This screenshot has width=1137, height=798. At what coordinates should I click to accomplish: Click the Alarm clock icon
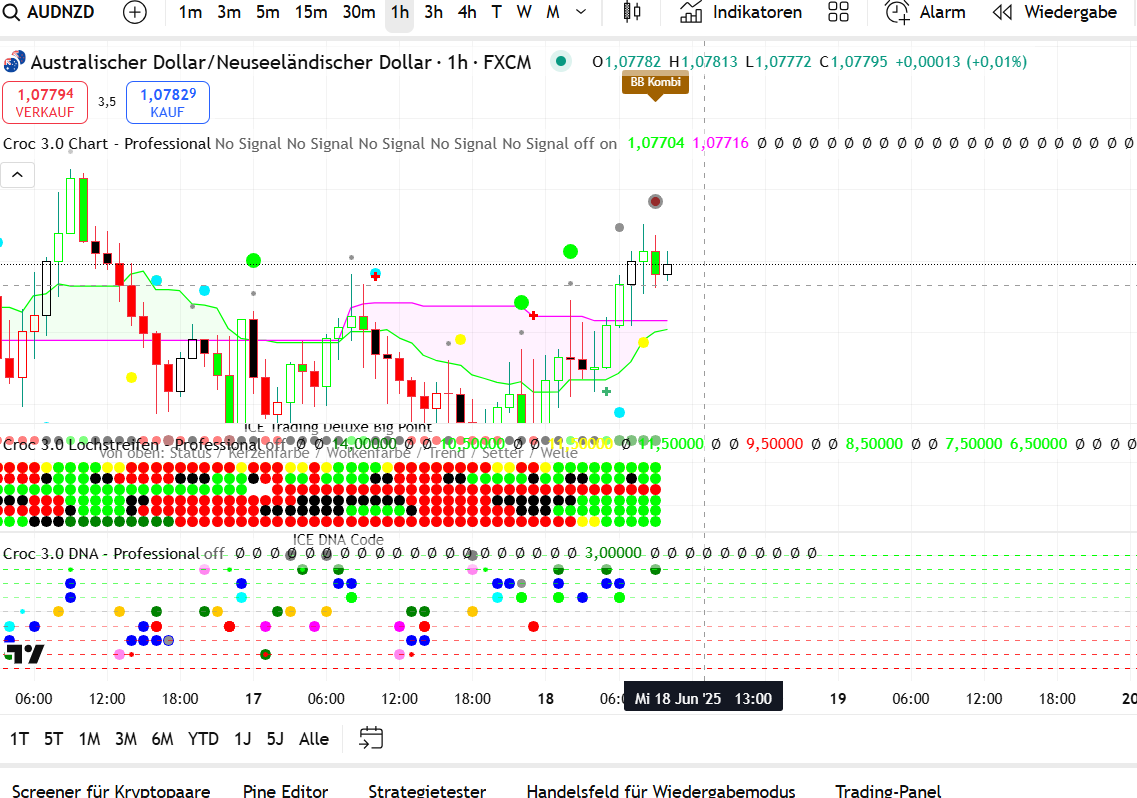pos(897,12)
